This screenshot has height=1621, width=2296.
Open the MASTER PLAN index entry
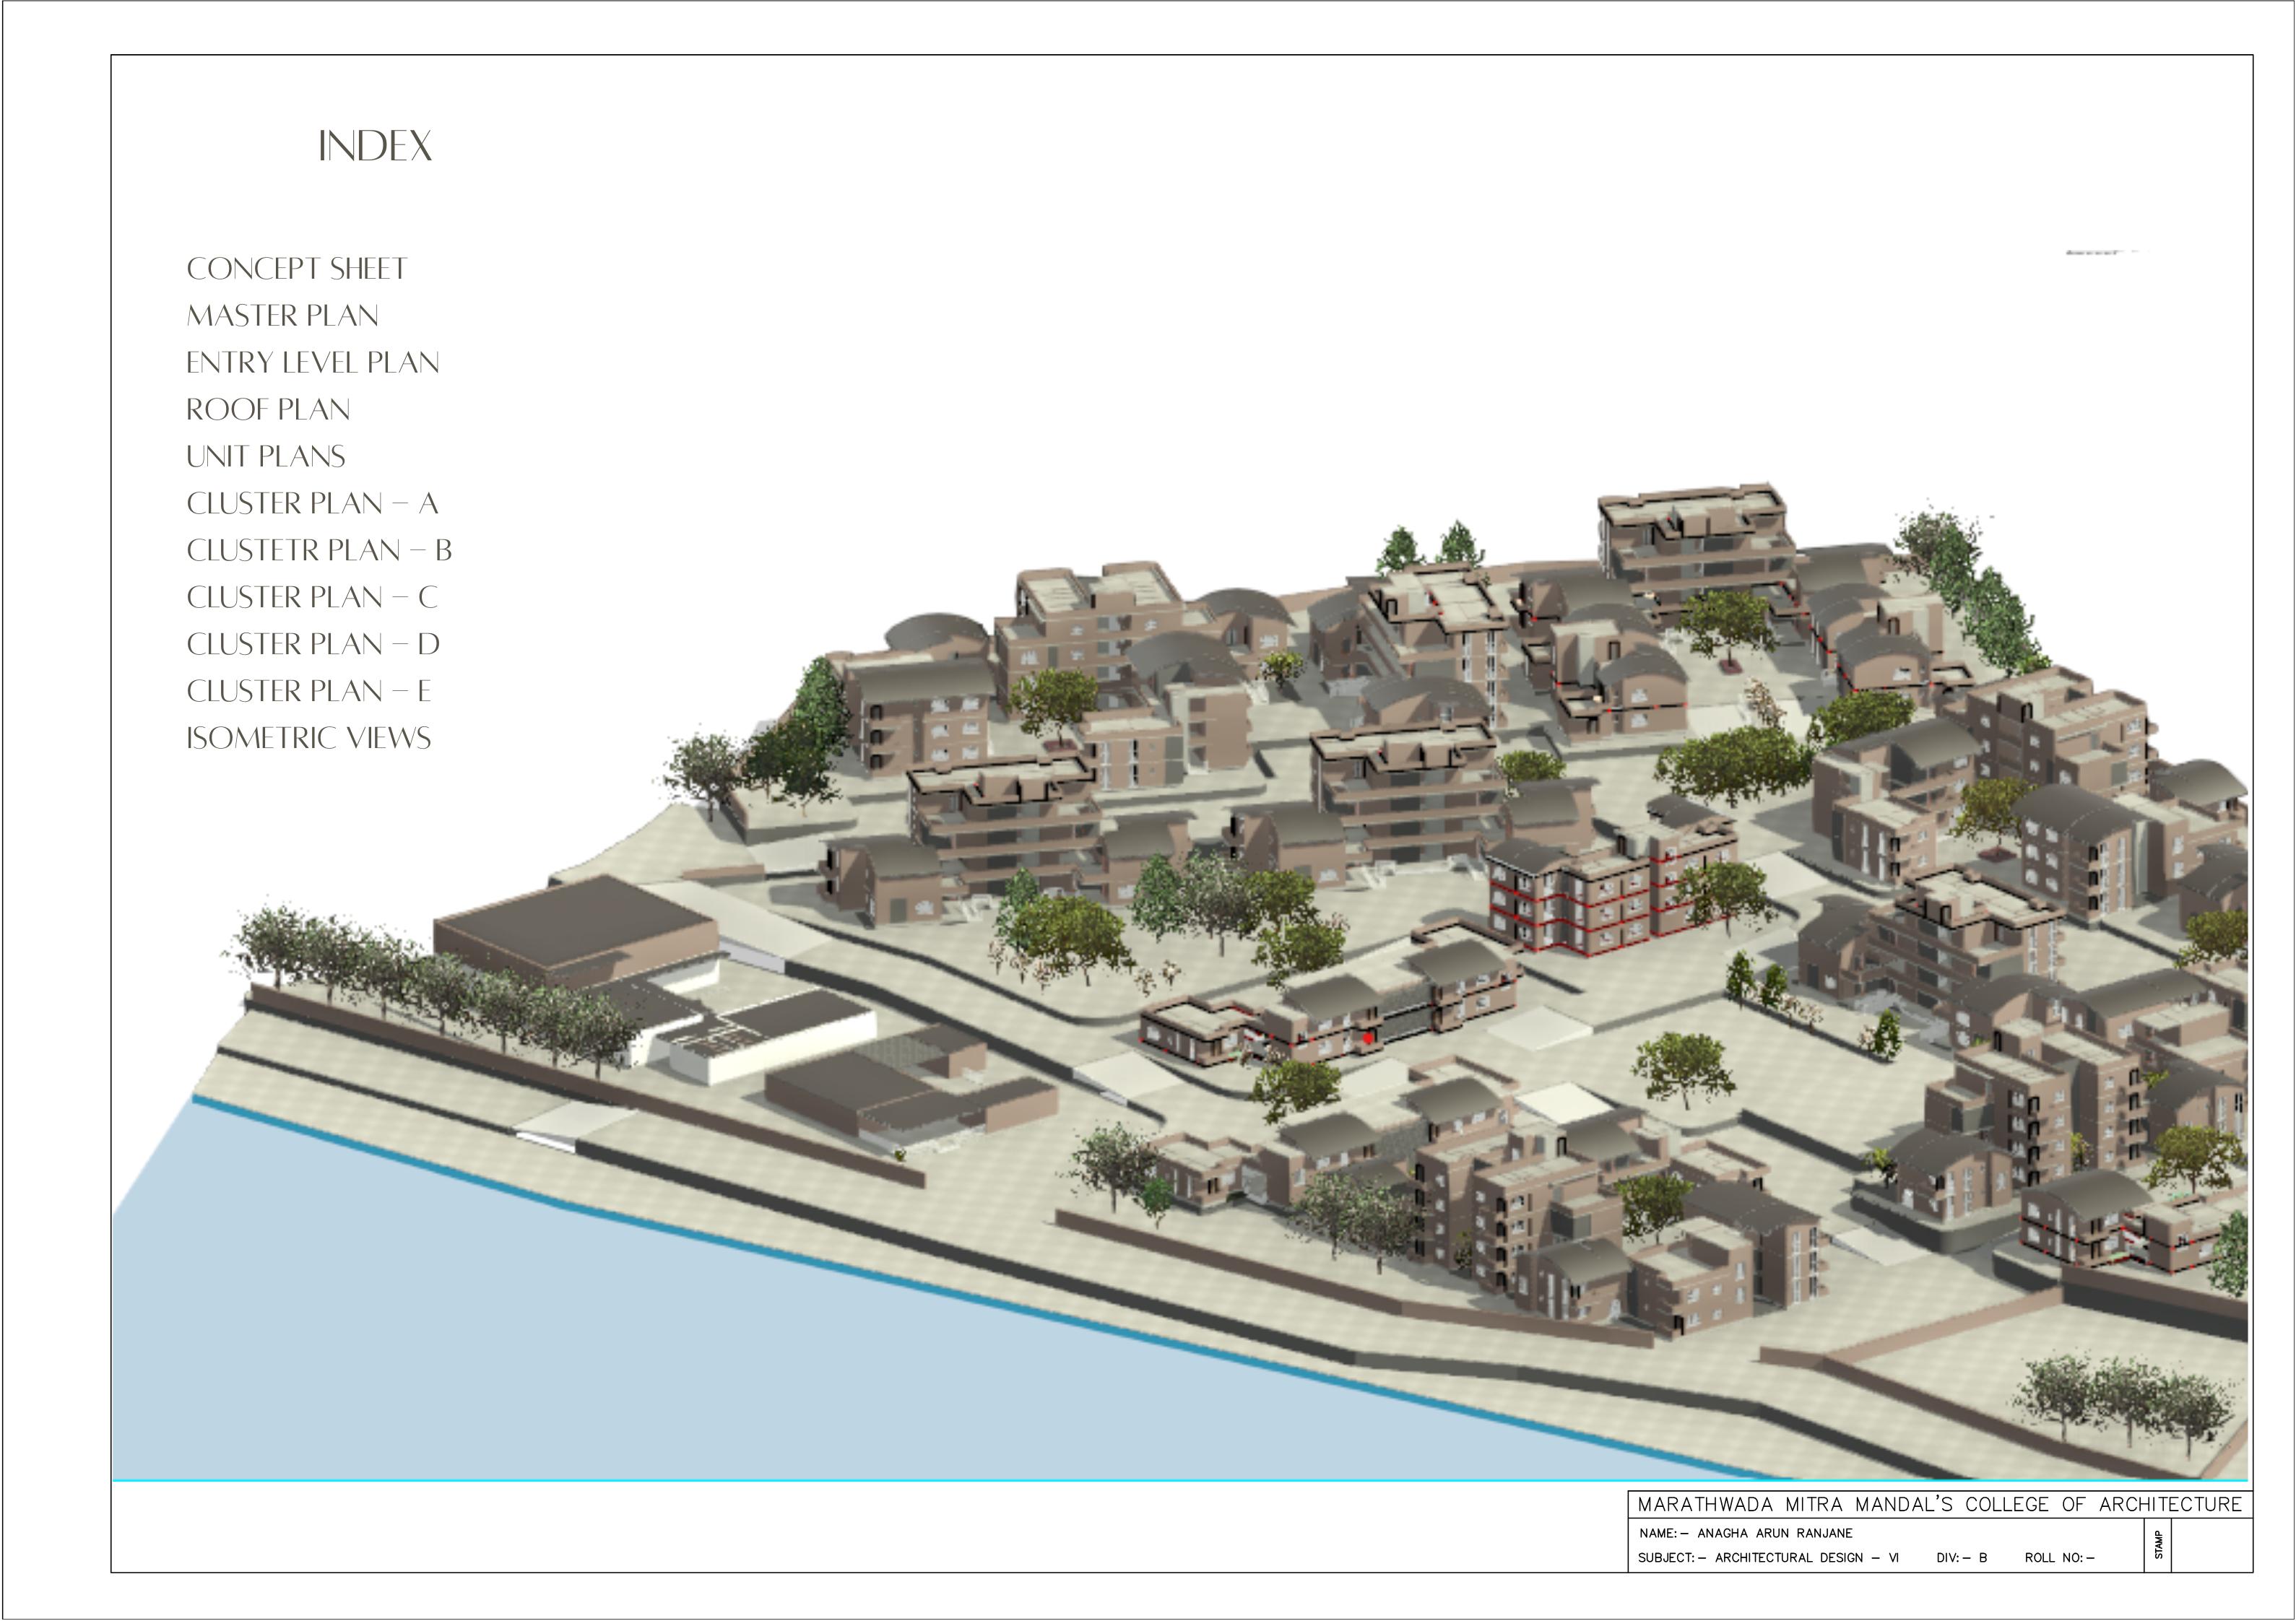283,316
